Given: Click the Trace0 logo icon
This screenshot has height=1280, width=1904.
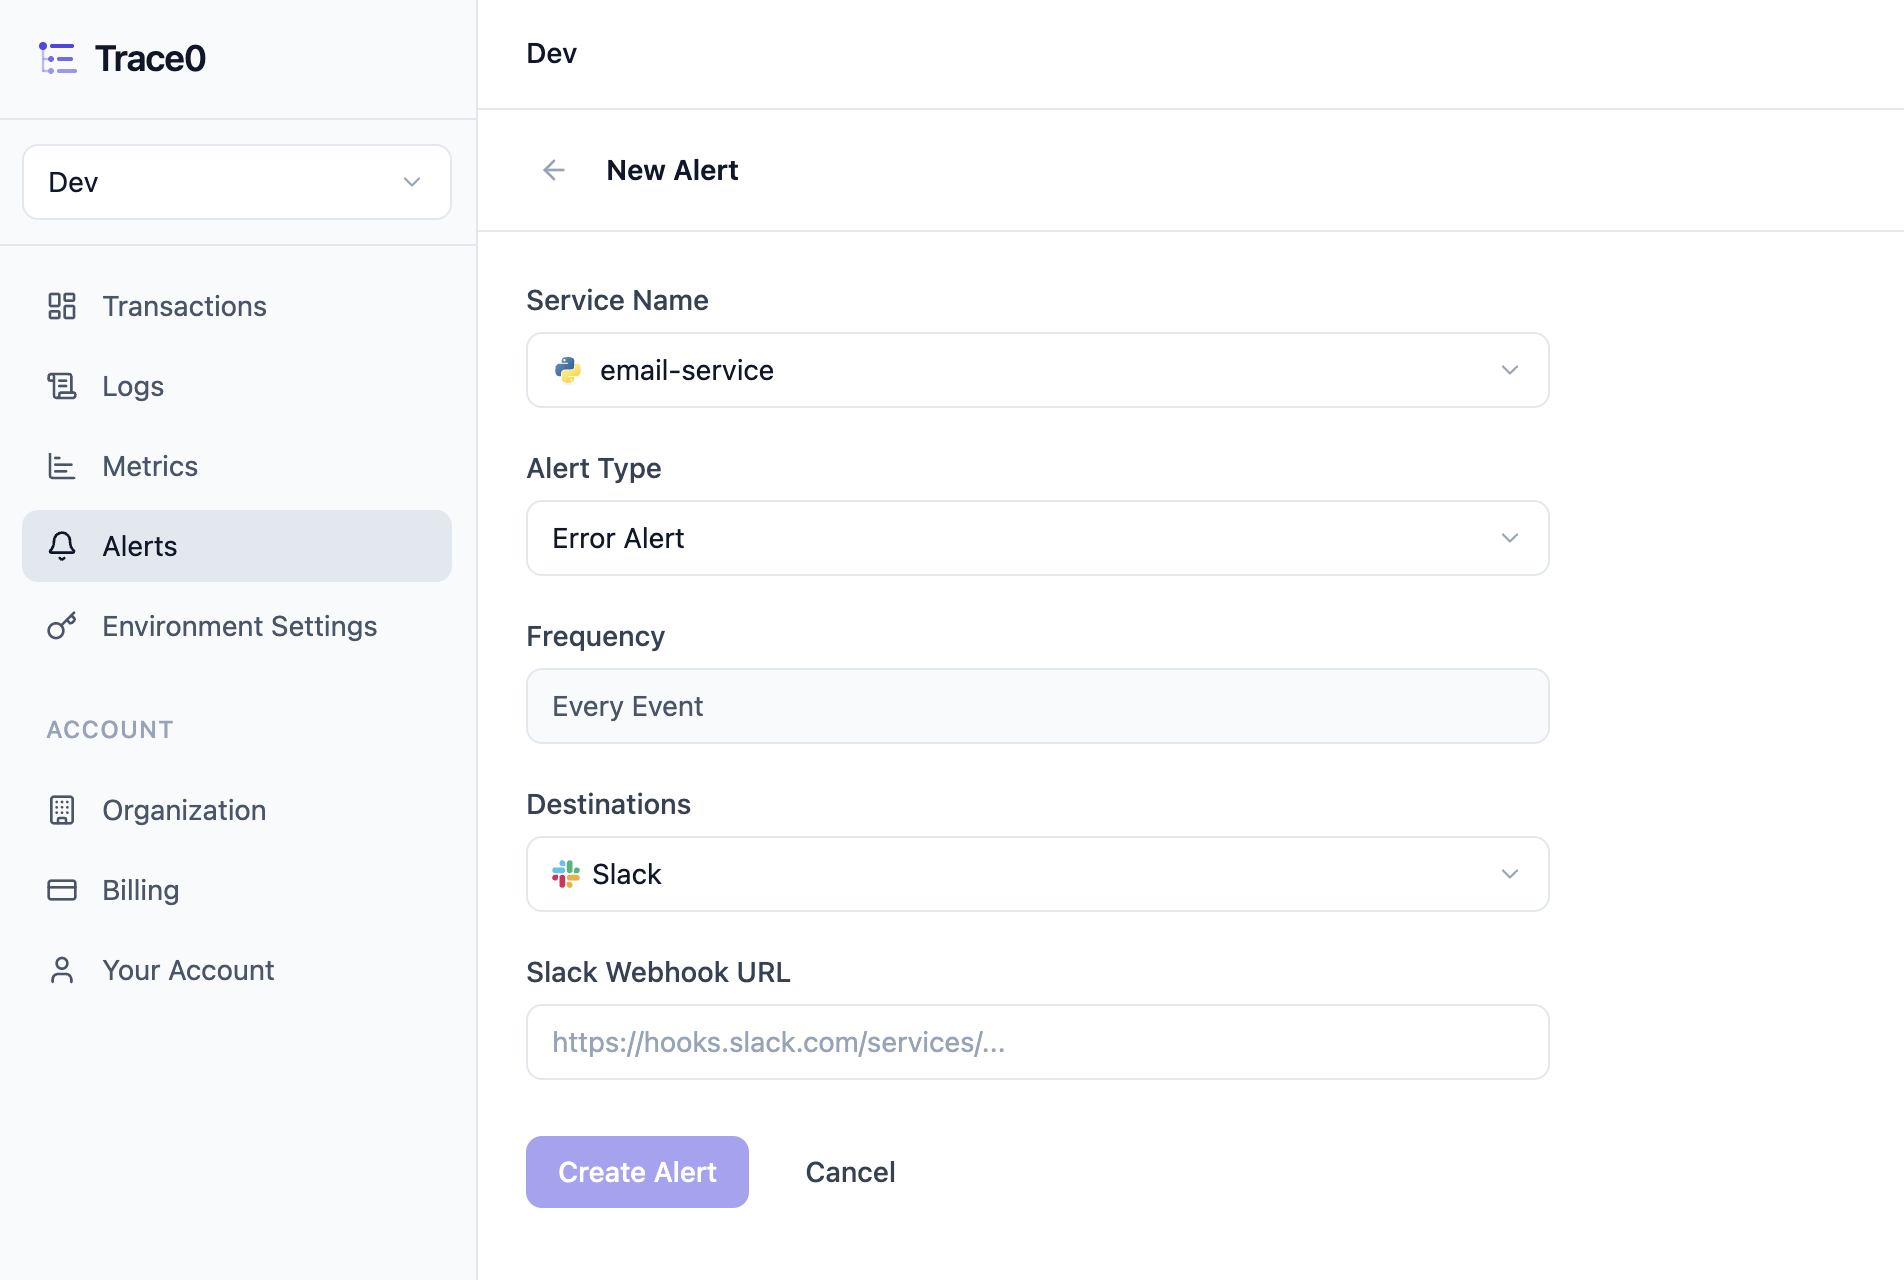Looking at the screenshot, I should [58, 58].
